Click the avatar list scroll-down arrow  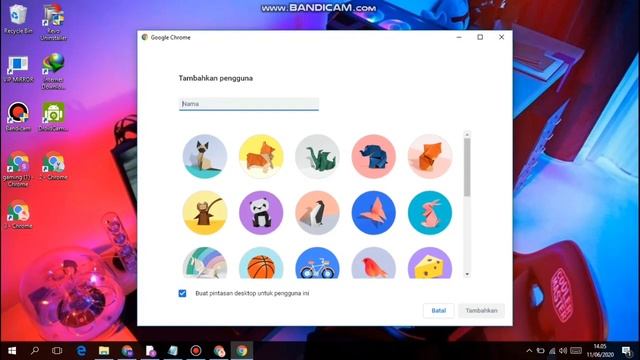[467, 275]
